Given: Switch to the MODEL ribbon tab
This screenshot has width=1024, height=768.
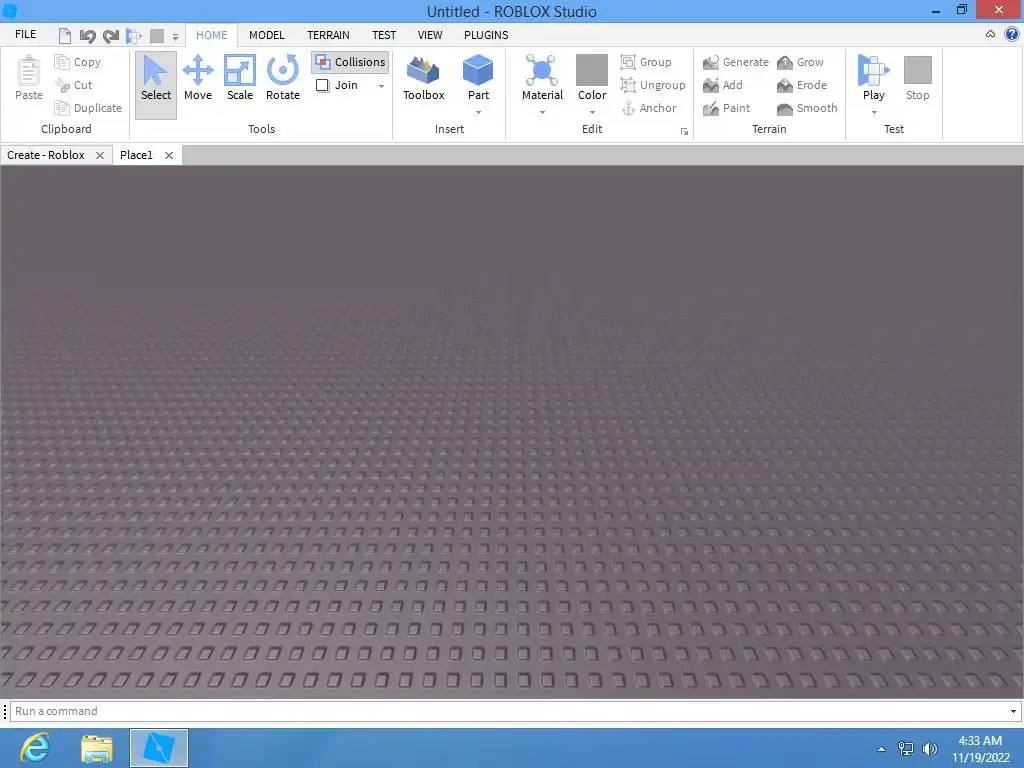Looking at the screenshot, I should click(266, 35).
